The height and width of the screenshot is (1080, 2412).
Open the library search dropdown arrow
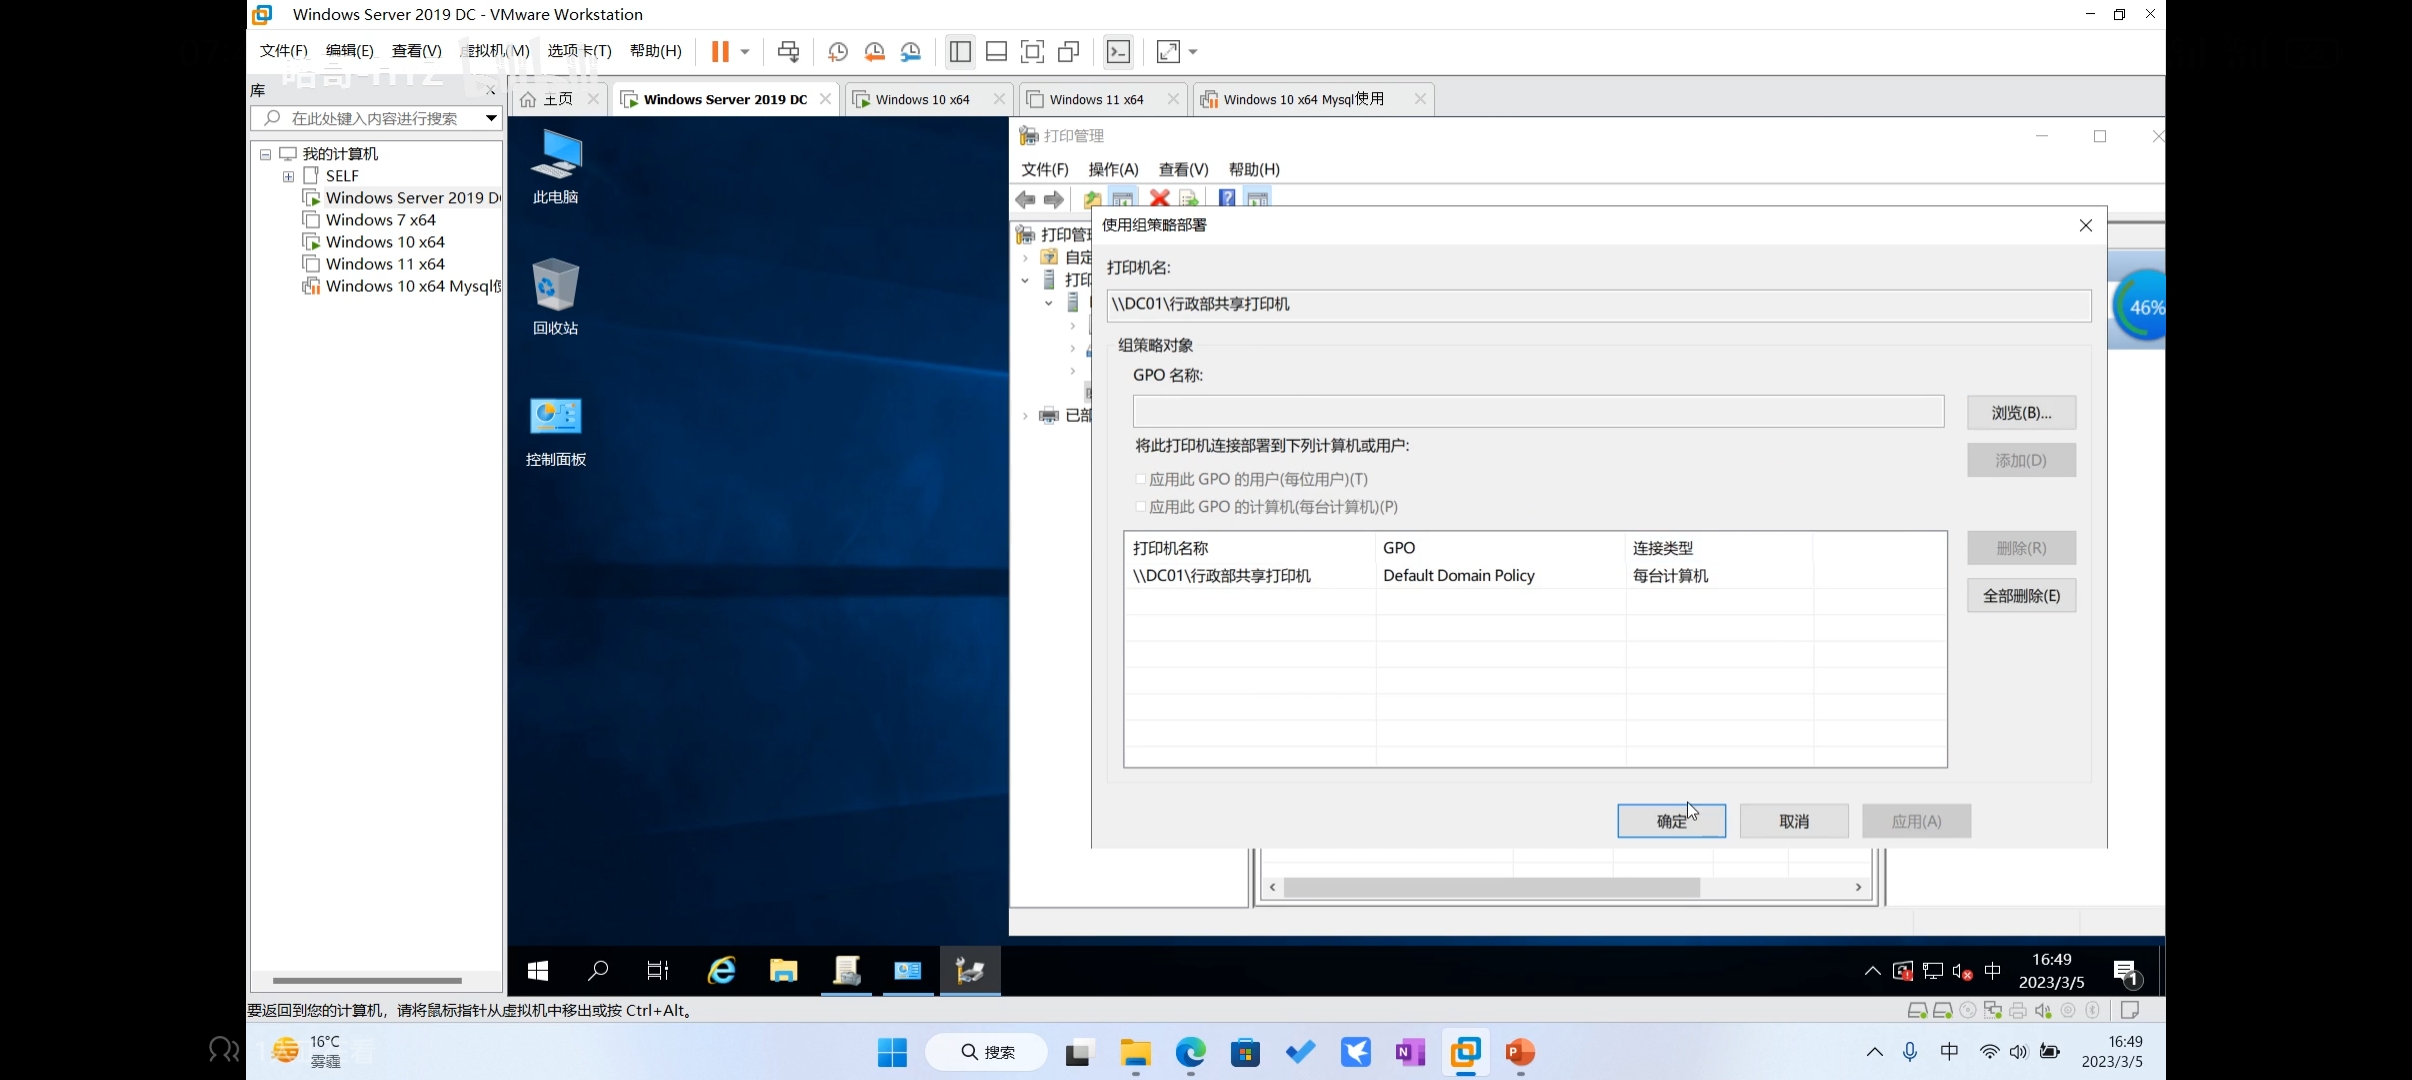491,118
